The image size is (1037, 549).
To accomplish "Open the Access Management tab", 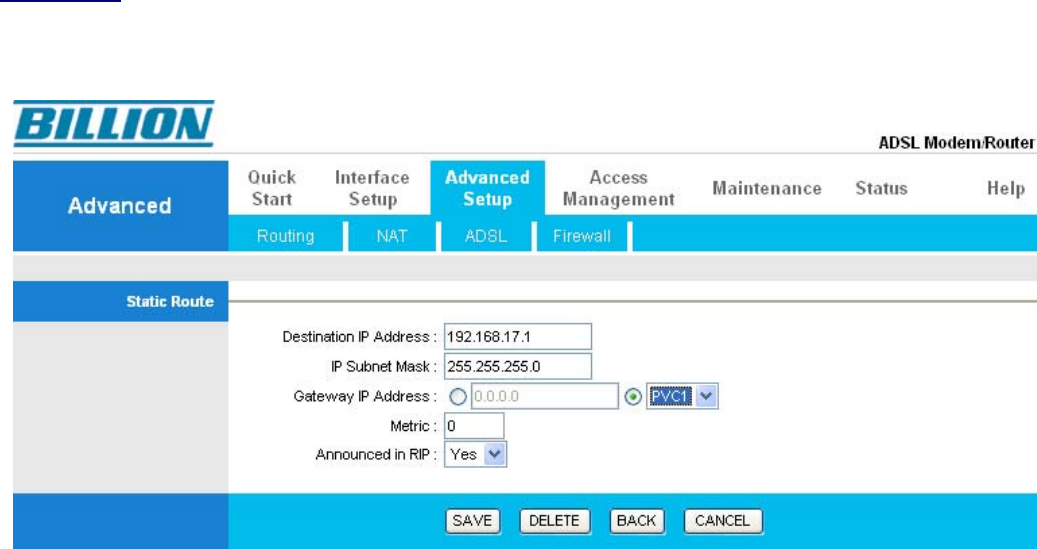I will point(618,189).
